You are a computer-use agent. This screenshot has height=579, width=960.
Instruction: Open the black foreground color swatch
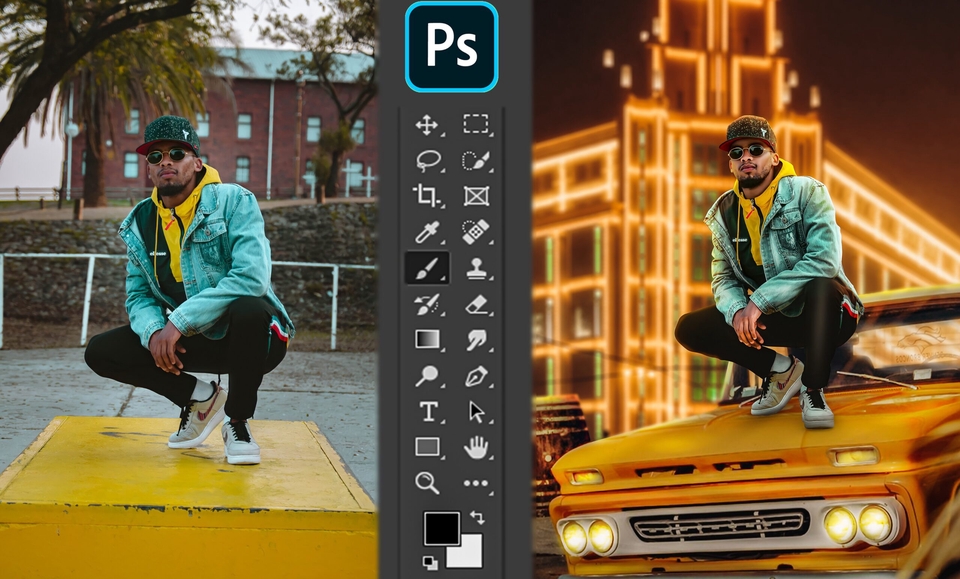click(x=441, y=528)
